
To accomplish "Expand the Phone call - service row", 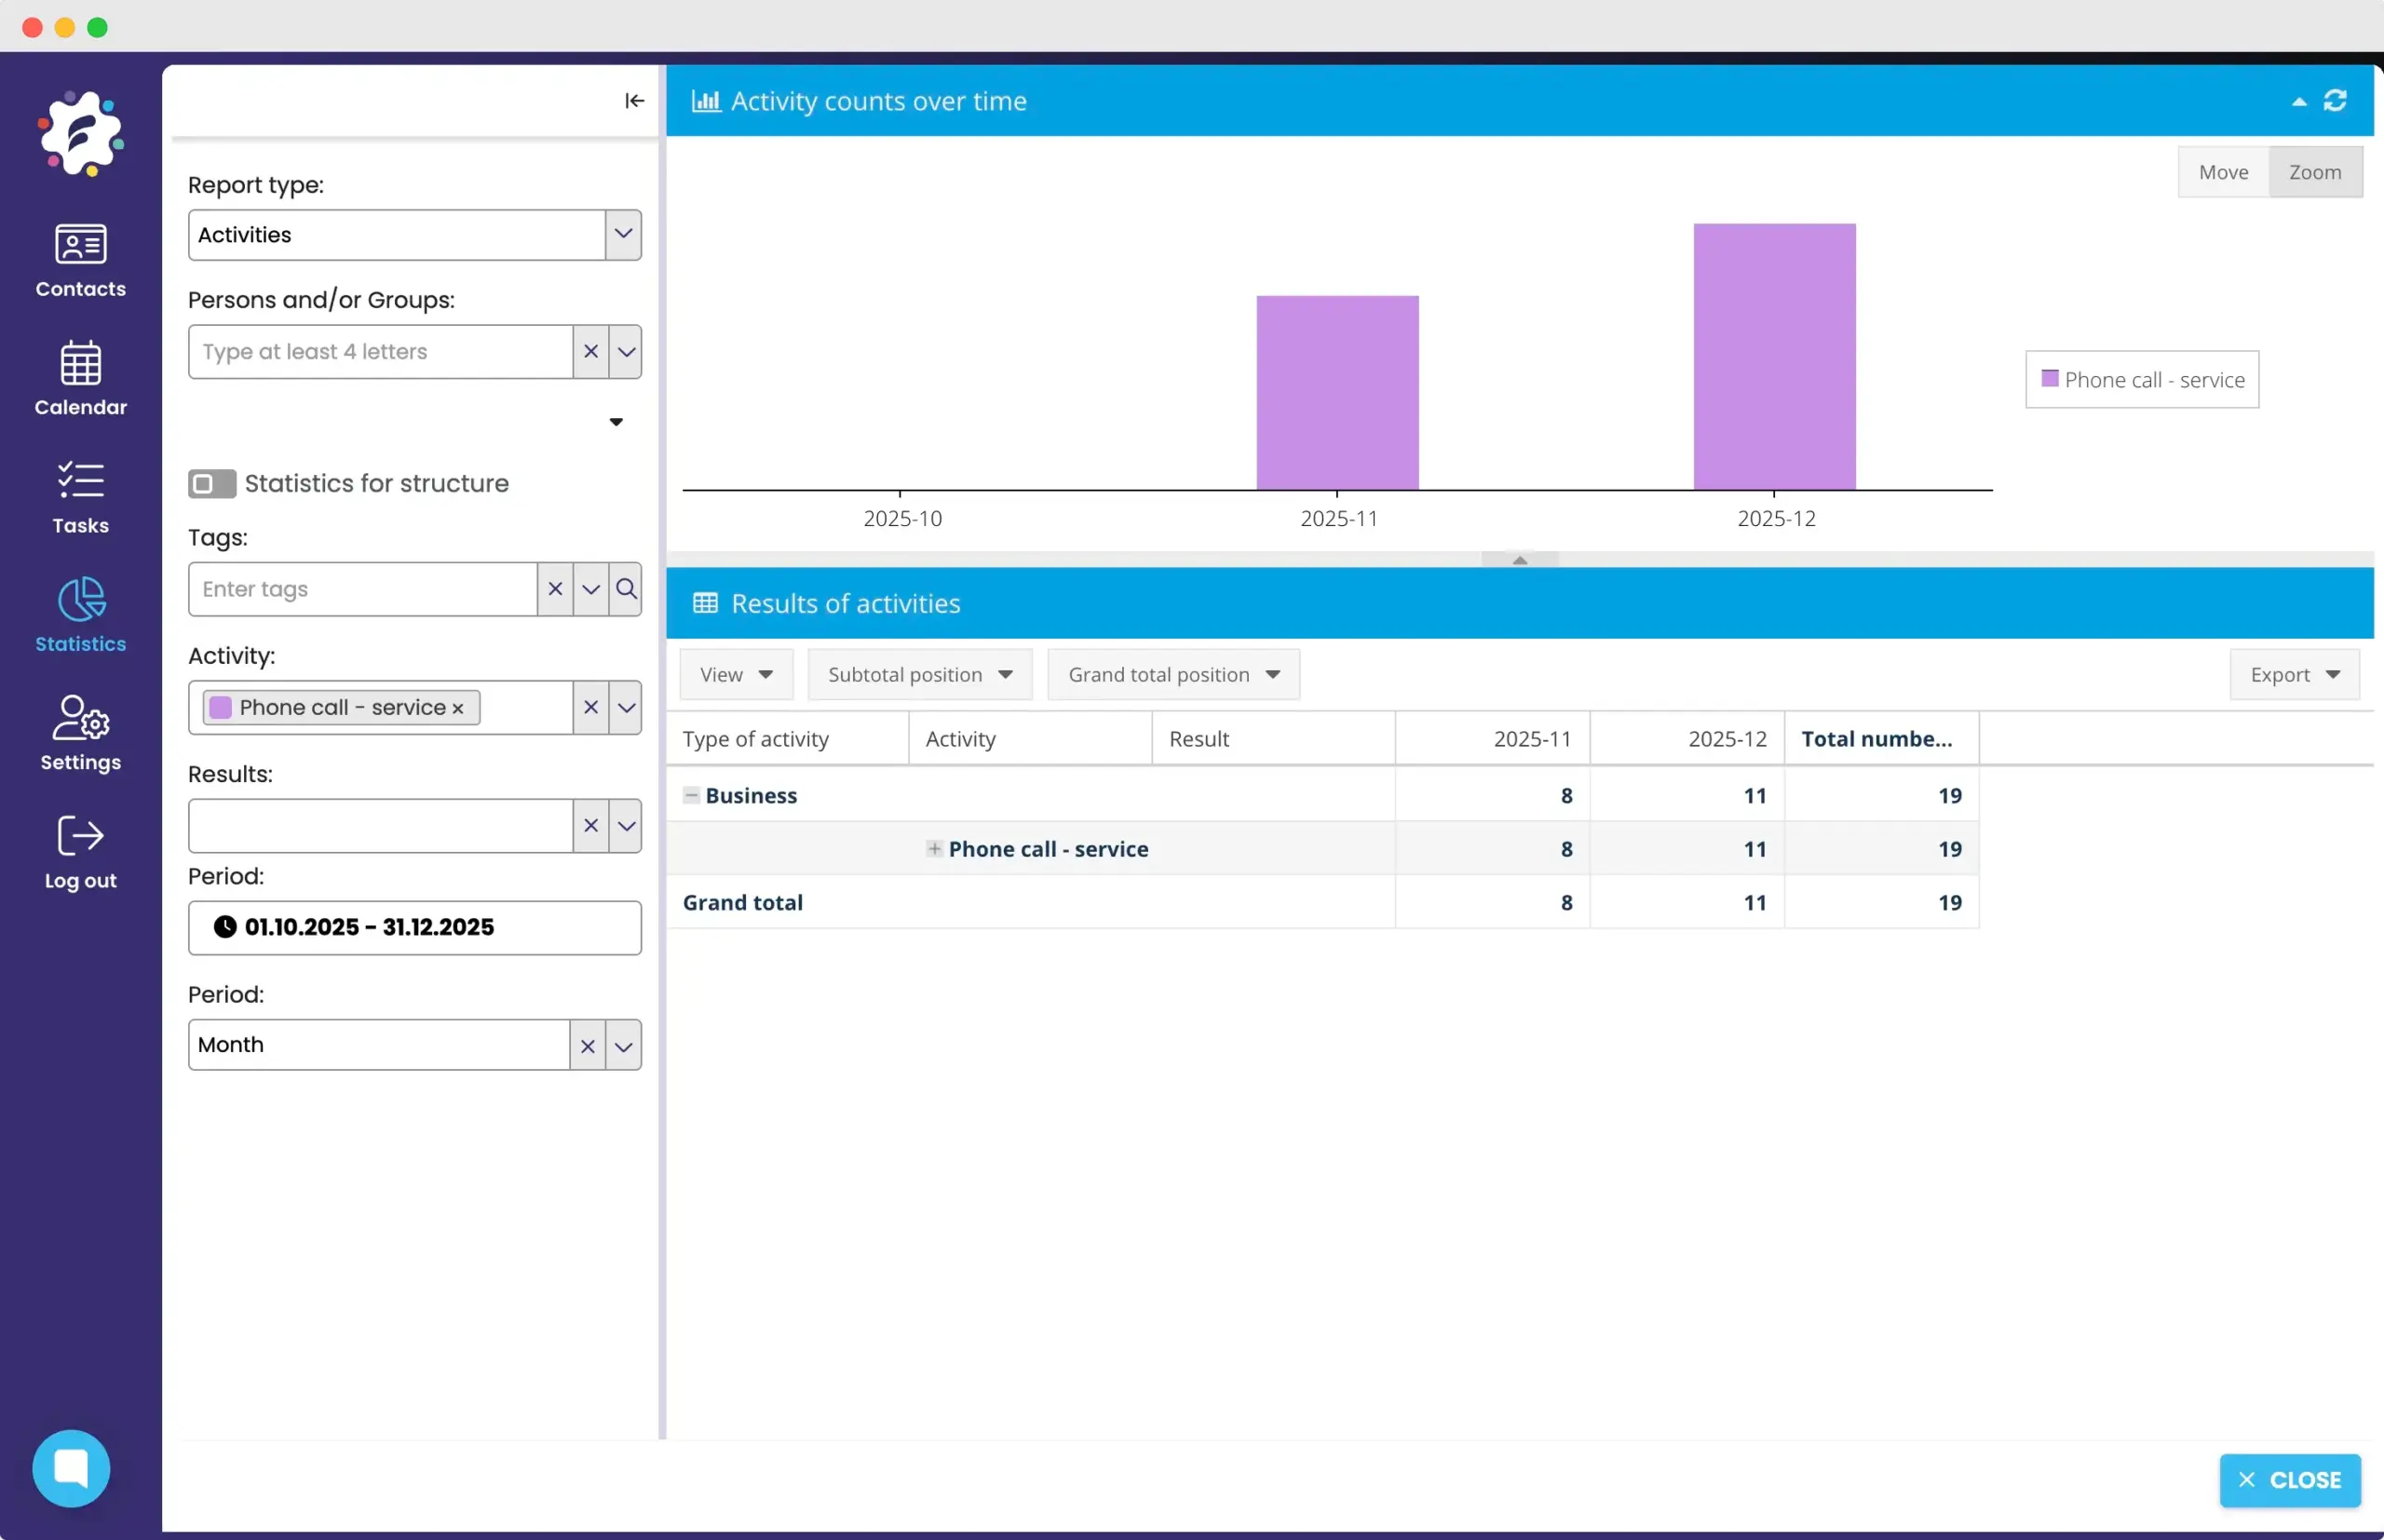I will click(934, 849).
